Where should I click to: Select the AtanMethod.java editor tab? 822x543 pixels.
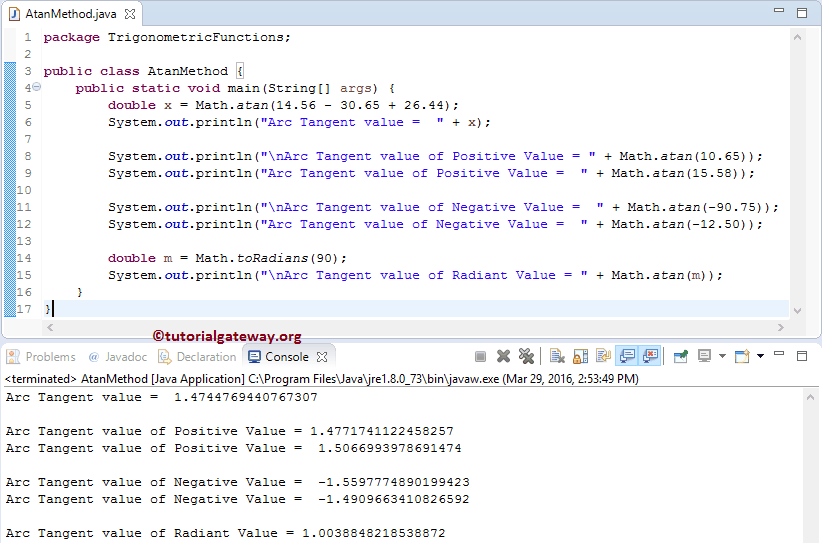tap(71, 14)
